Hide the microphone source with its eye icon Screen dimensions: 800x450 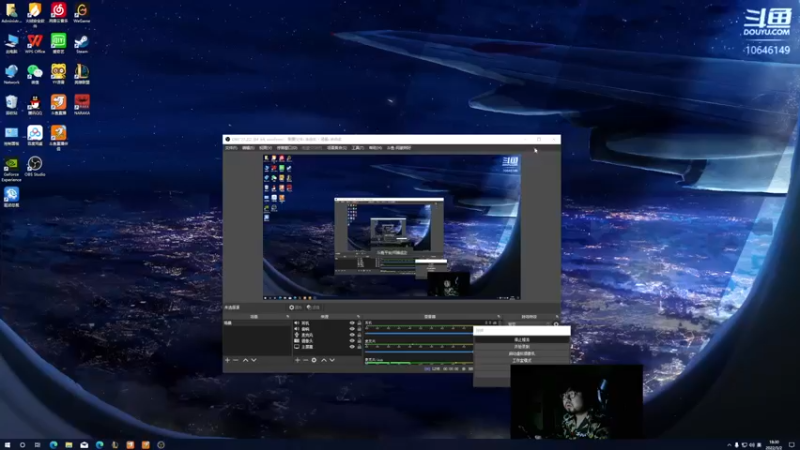(x=352, y=335)
